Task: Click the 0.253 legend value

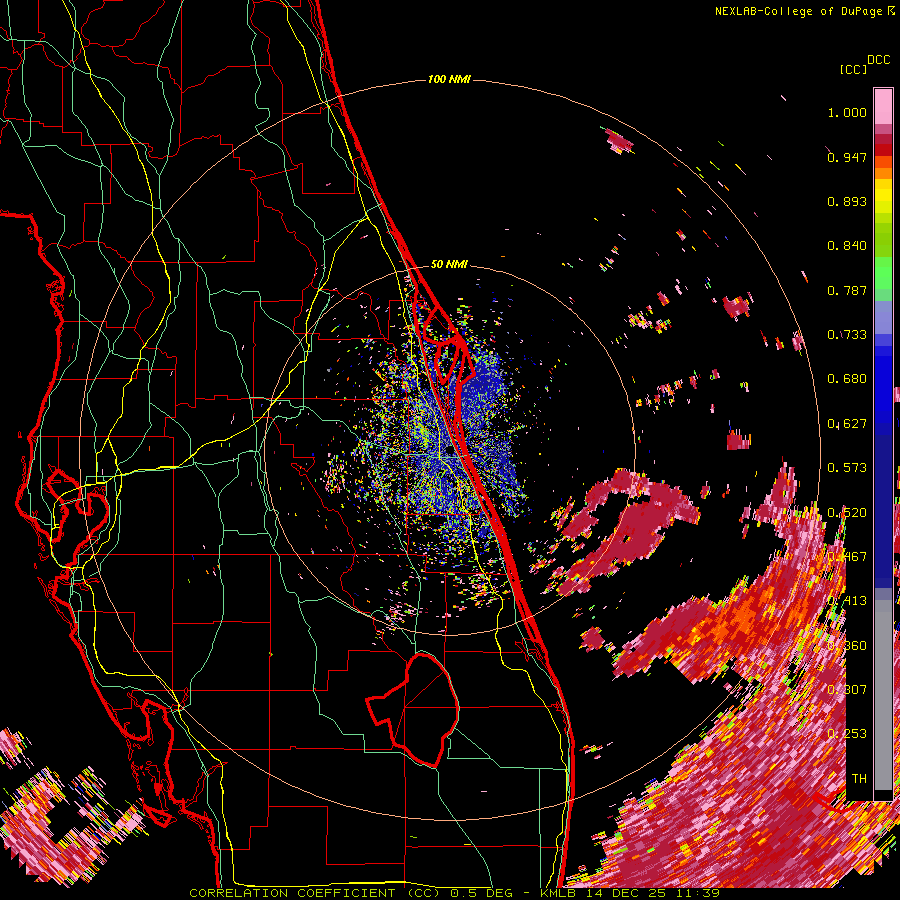Action: coord(847,734)
